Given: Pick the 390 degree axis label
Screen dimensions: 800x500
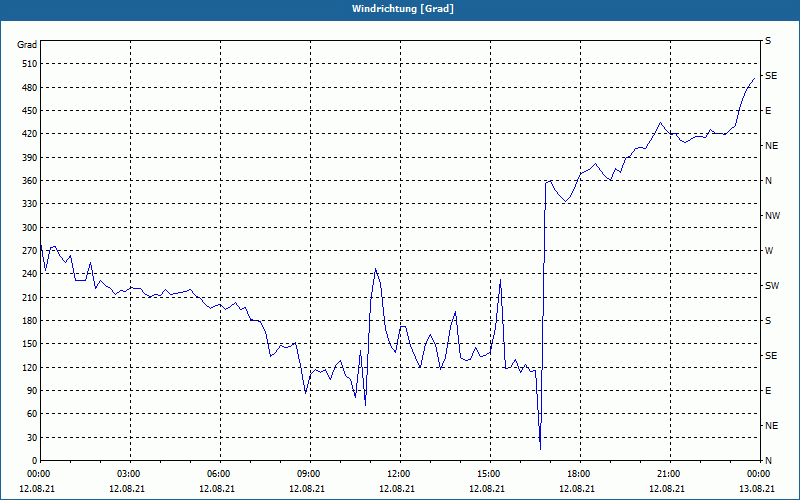Looking at the screenshot, I should tap(30, 157).
